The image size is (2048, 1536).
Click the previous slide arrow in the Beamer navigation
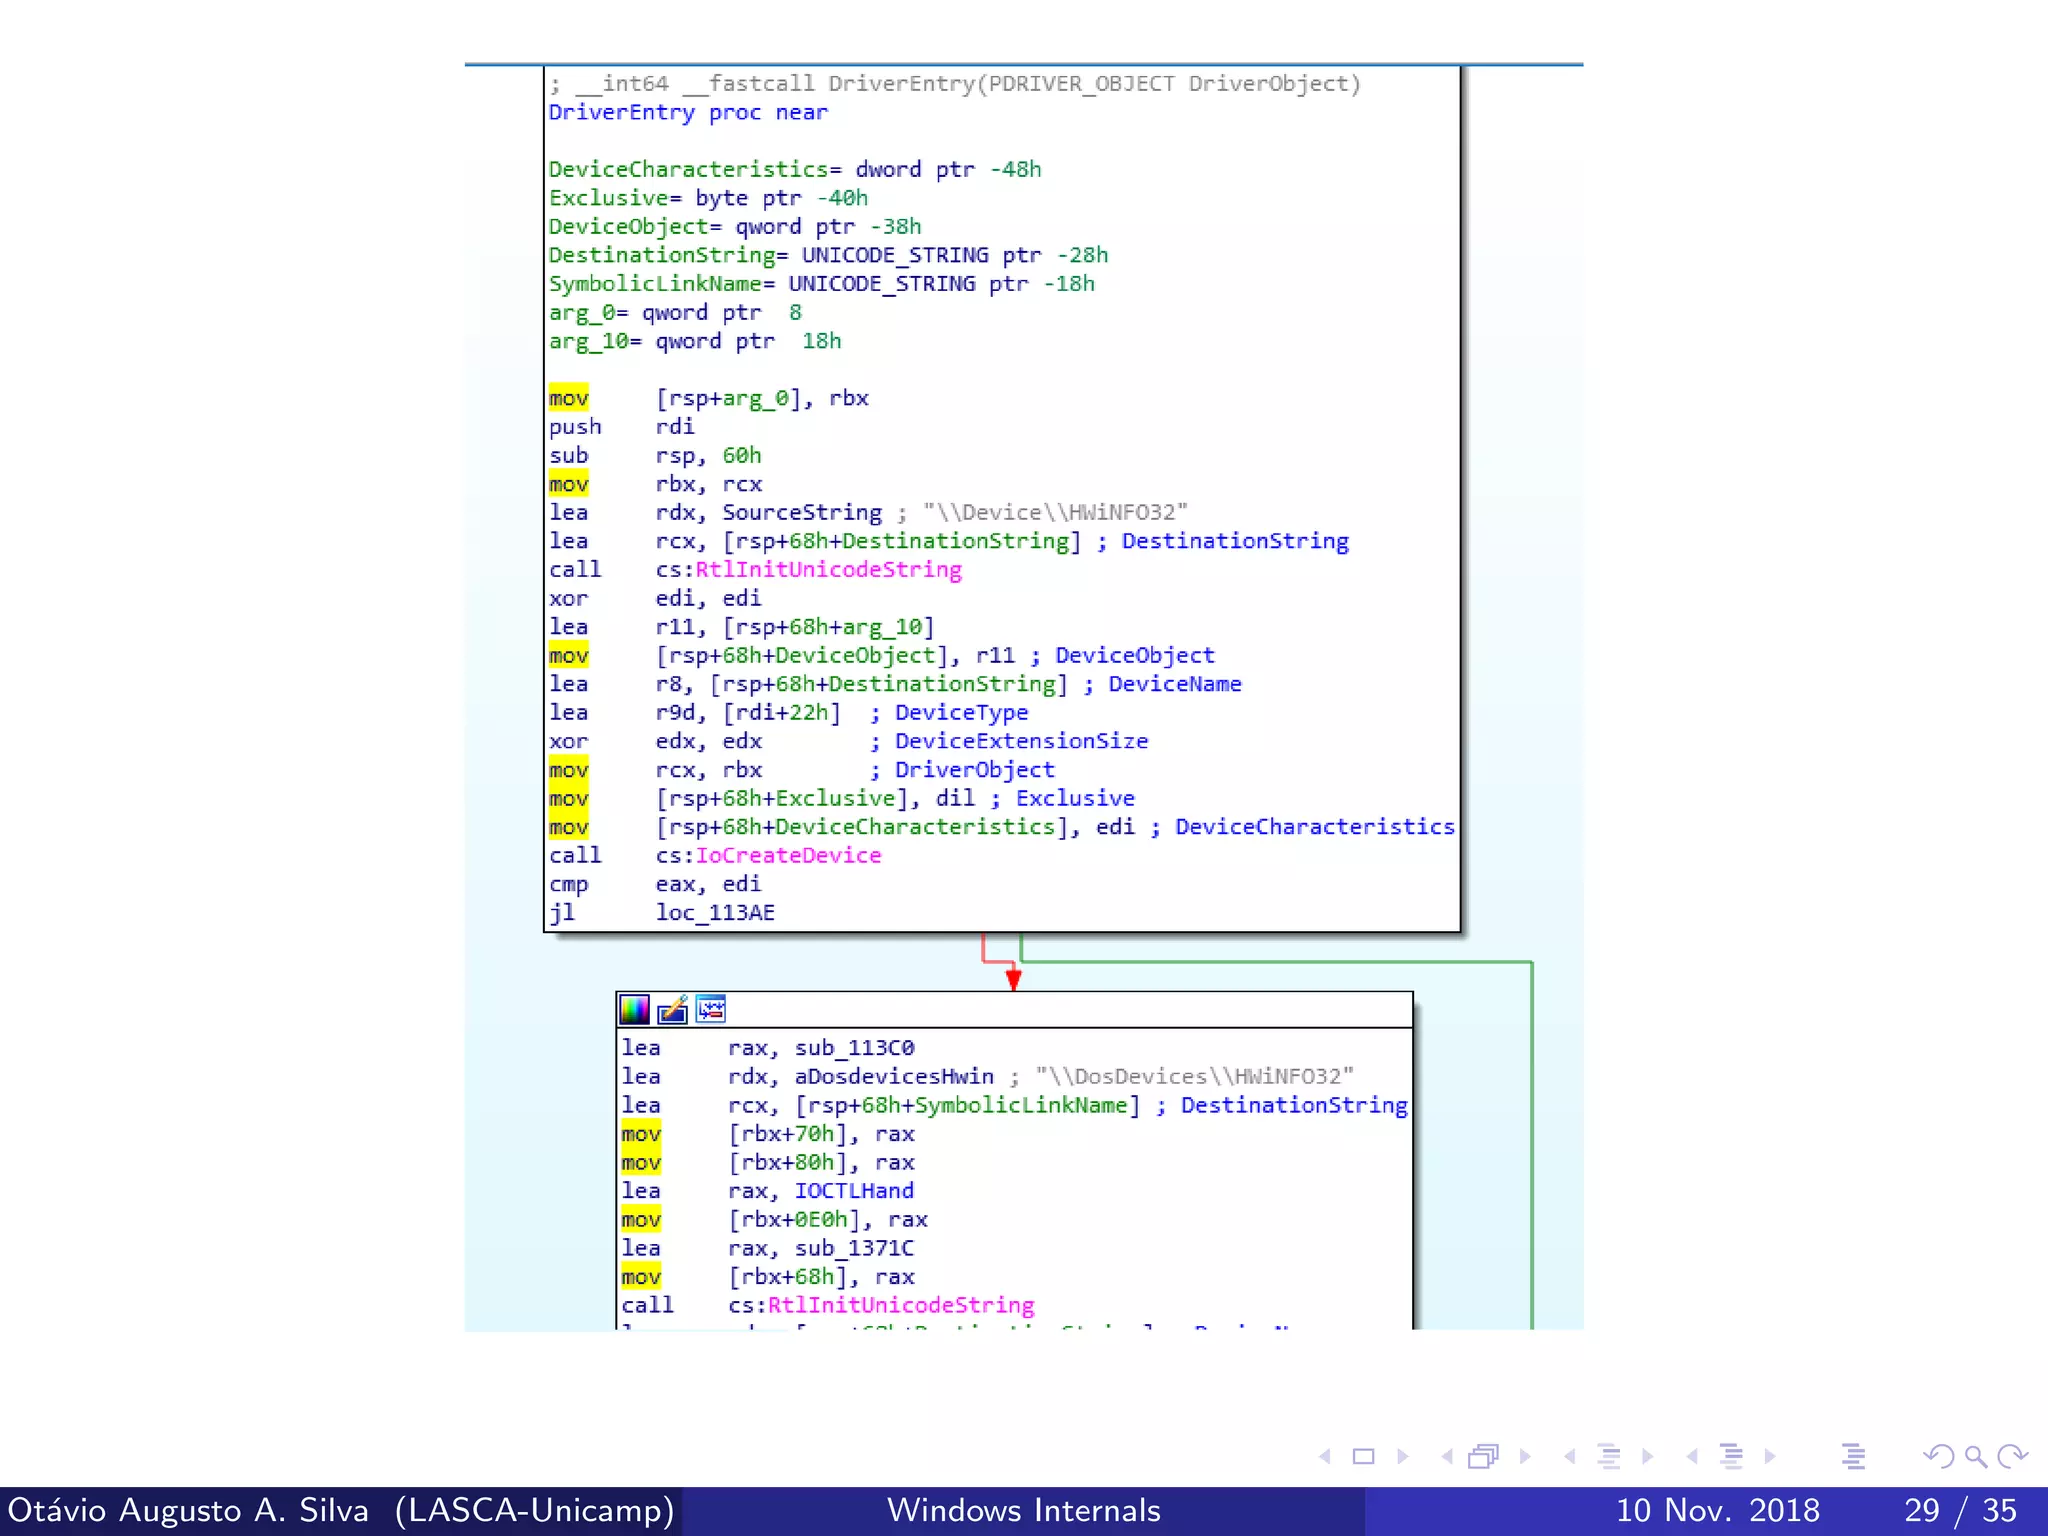pos(1325,1457)
